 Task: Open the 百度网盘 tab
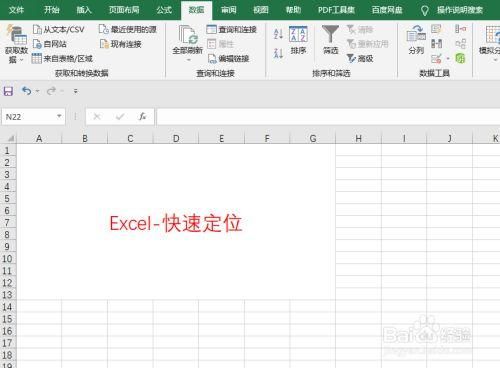(387, 10)
